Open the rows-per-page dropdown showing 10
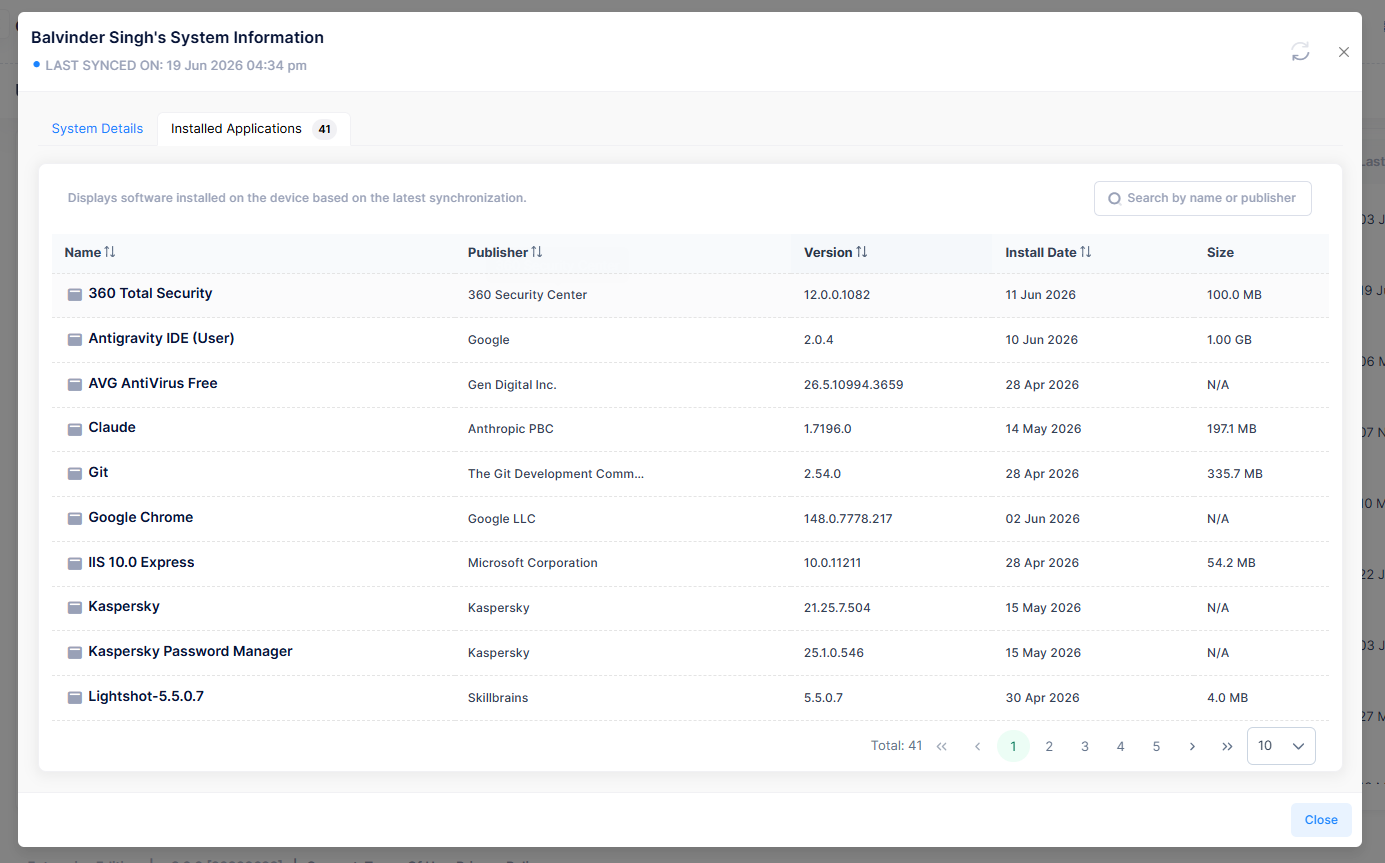 1281,746
